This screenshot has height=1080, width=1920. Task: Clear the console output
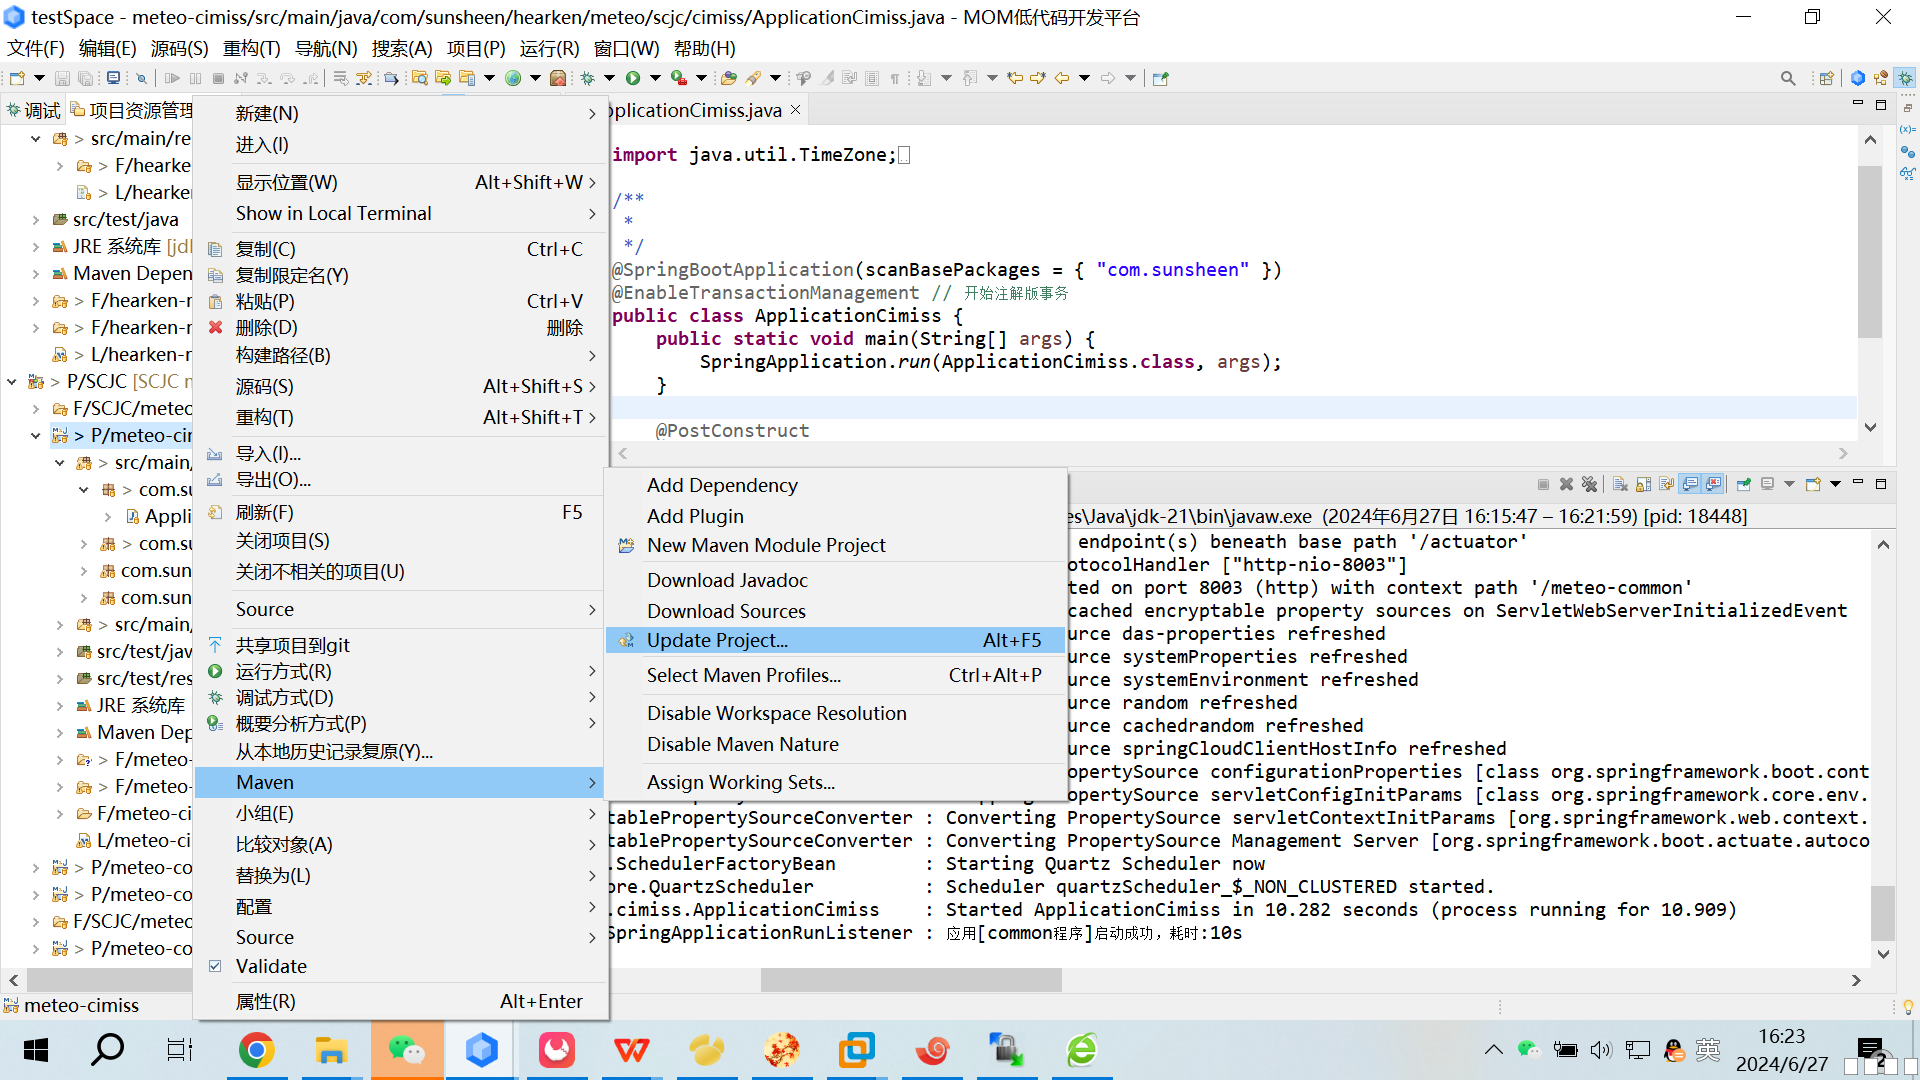[x=1620, y=484]
